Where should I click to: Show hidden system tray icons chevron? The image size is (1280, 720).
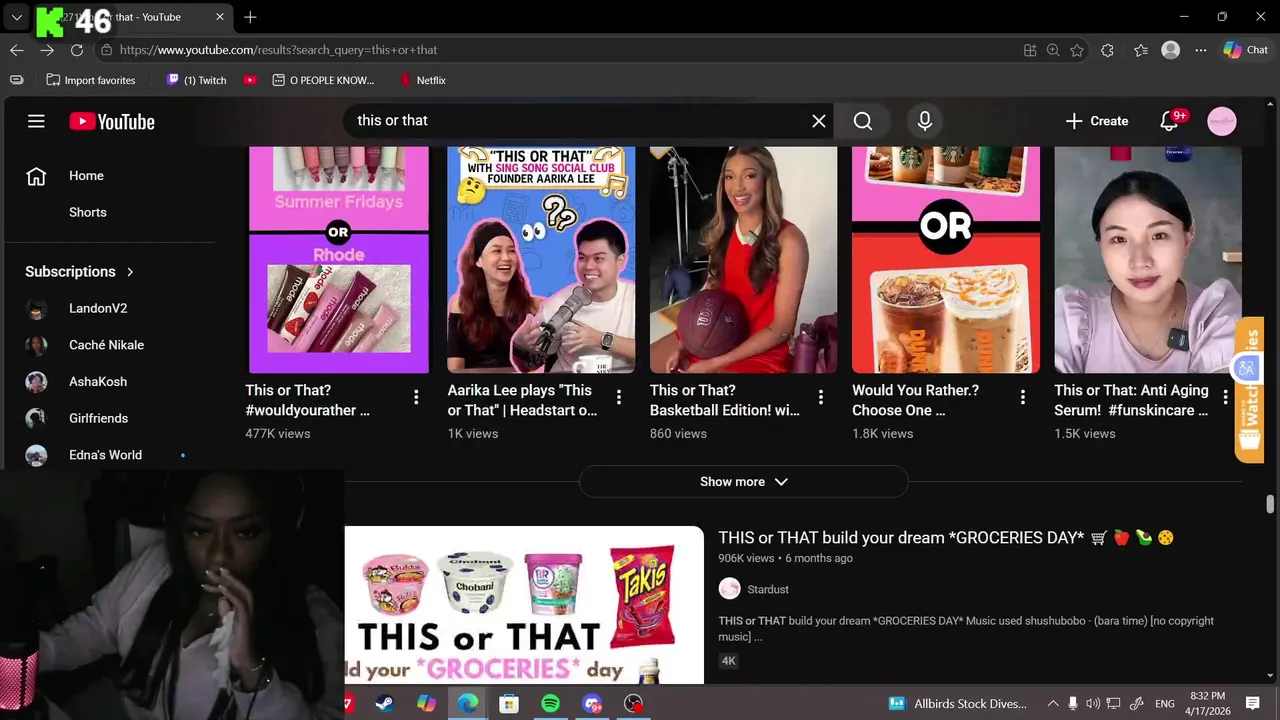pyautogui.click(x=1052, y=704)
